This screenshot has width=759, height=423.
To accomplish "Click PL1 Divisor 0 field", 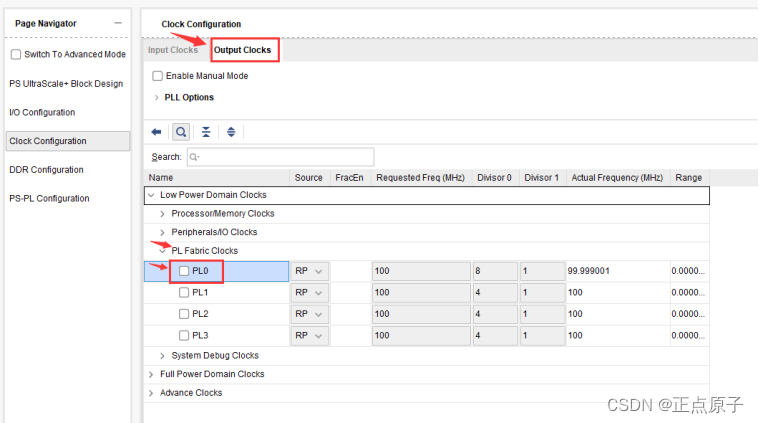I will (x=495, y=292).
